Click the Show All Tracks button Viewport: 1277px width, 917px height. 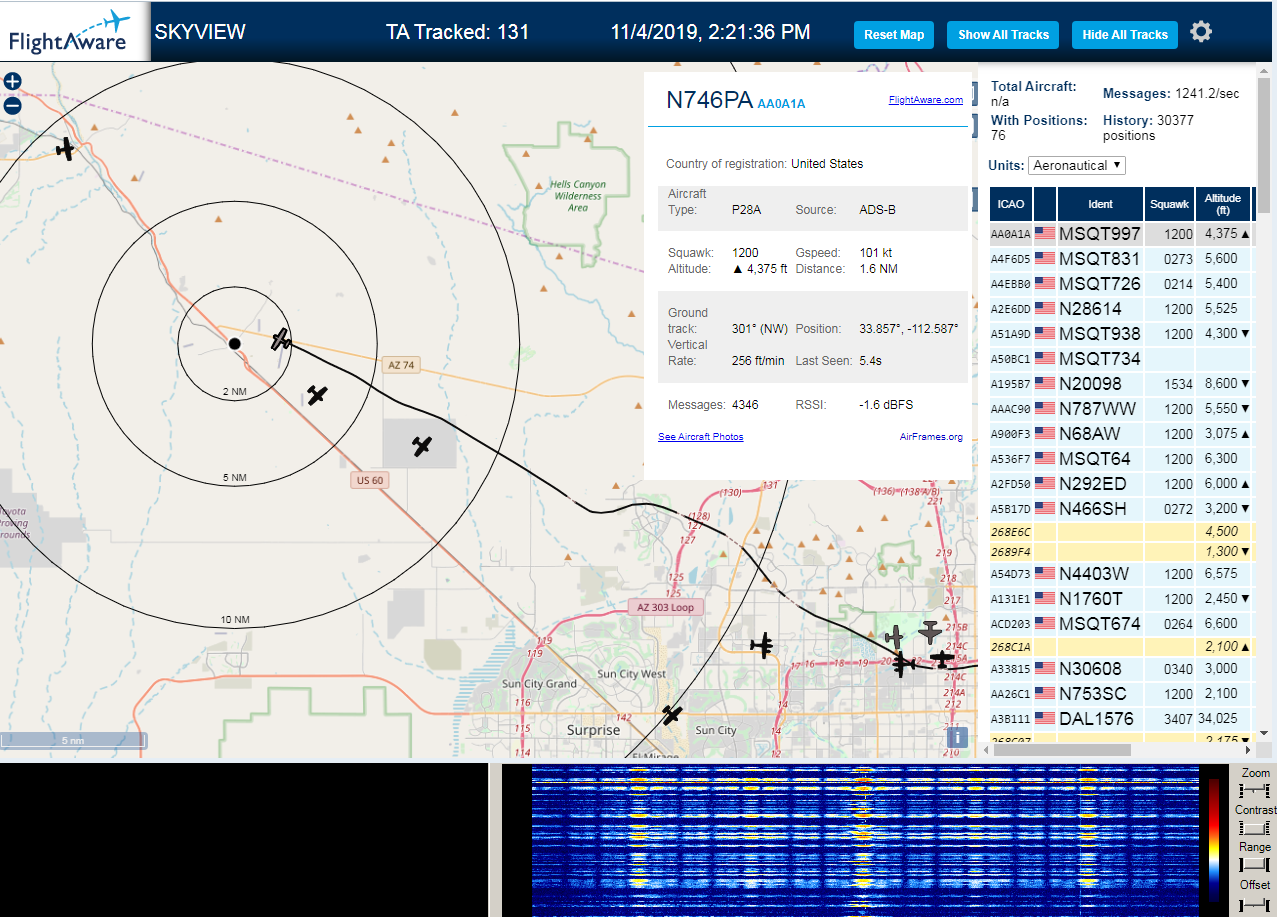pyautogui.click(x=1003, y=34)
